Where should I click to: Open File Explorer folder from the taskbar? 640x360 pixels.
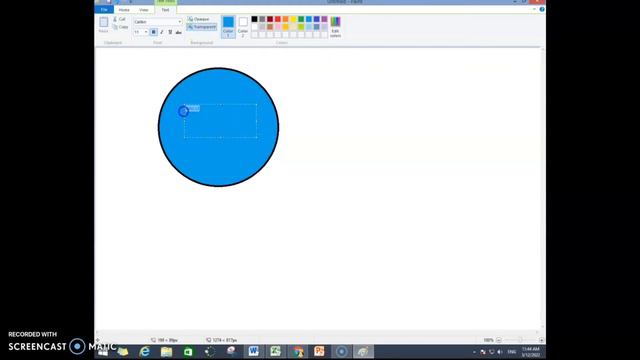166,352
